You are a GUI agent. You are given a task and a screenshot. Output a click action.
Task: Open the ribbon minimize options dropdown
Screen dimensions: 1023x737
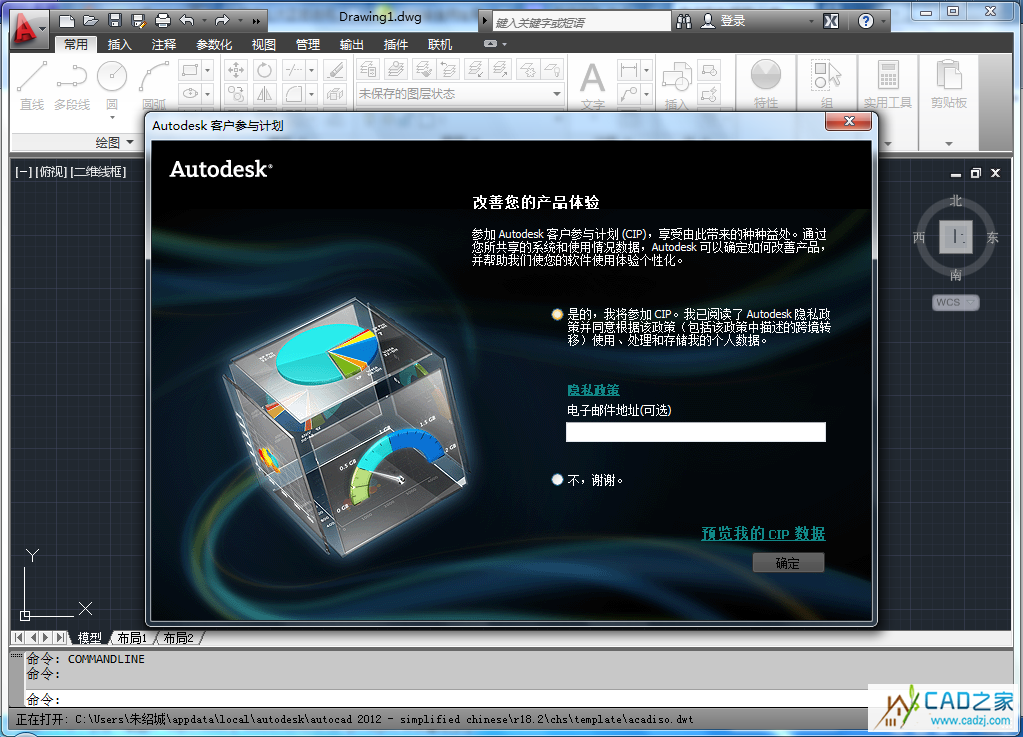(504, 44)
